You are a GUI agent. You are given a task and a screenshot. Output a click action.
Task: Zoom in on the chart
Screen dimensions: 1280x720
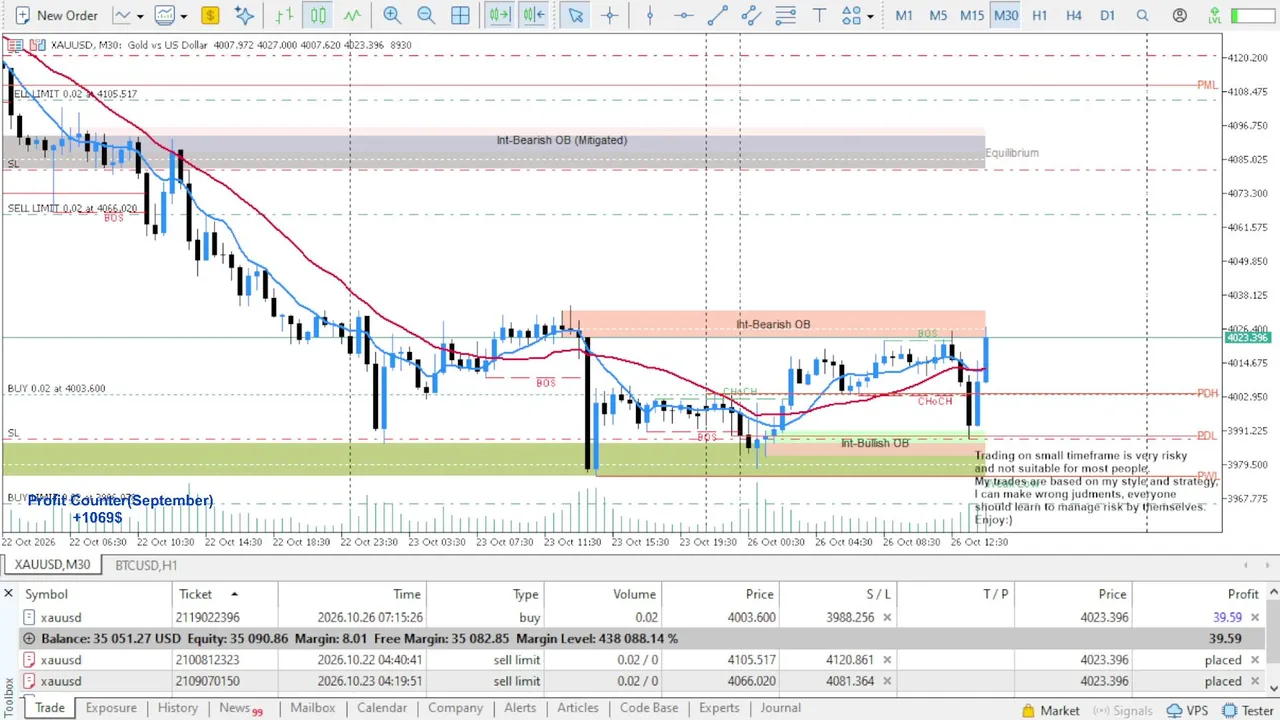pos(392,15)
